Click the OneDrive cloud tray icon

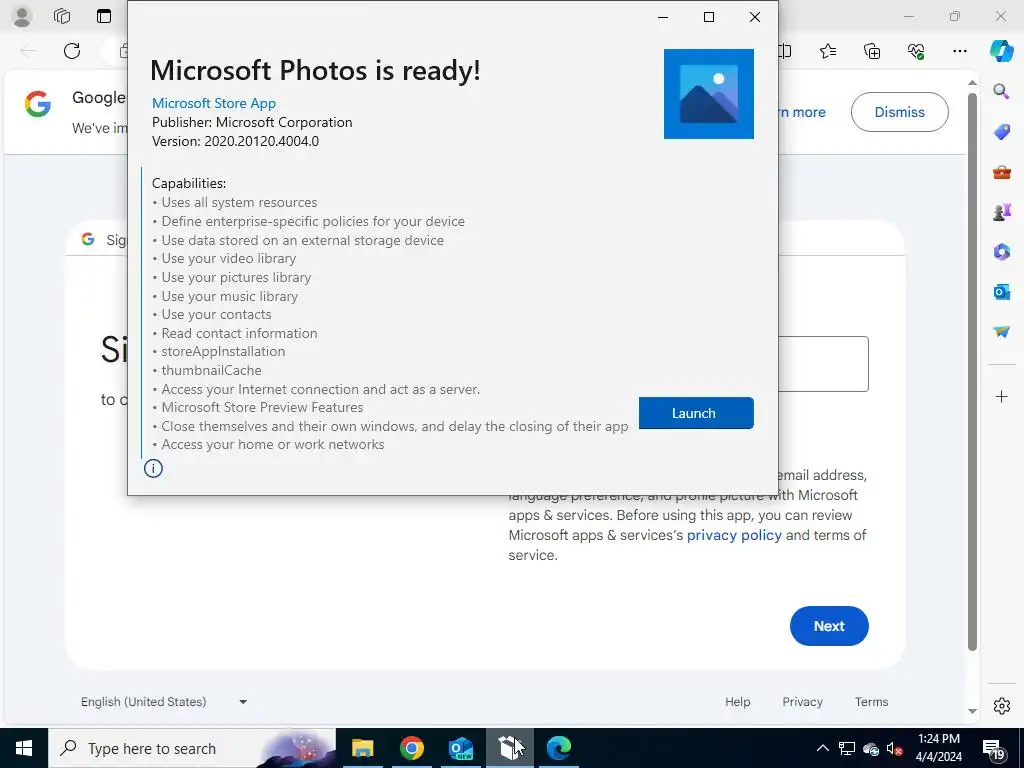[871, 748]
